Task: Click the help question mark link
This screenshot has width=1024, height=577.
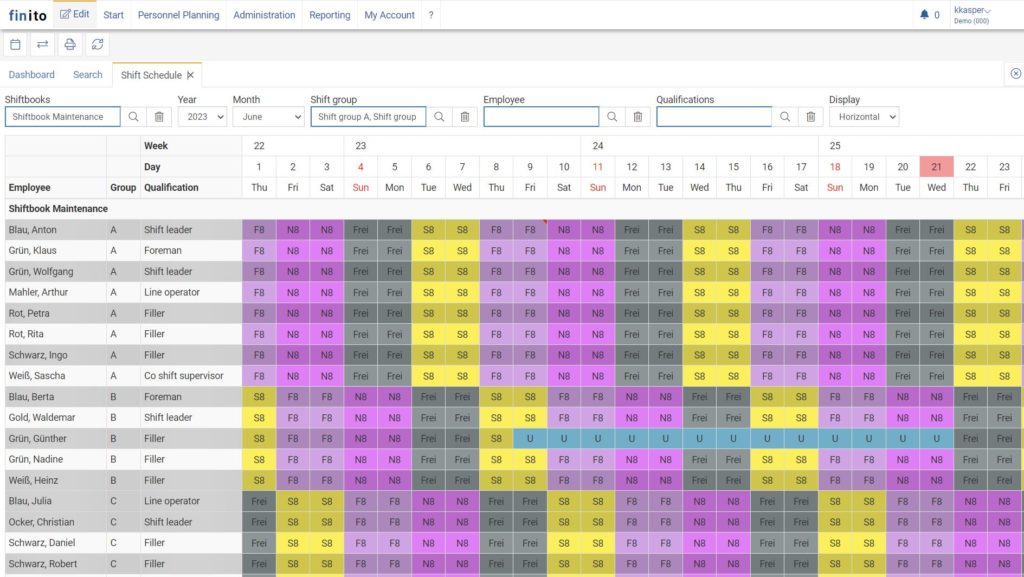Action: (430, 14)
